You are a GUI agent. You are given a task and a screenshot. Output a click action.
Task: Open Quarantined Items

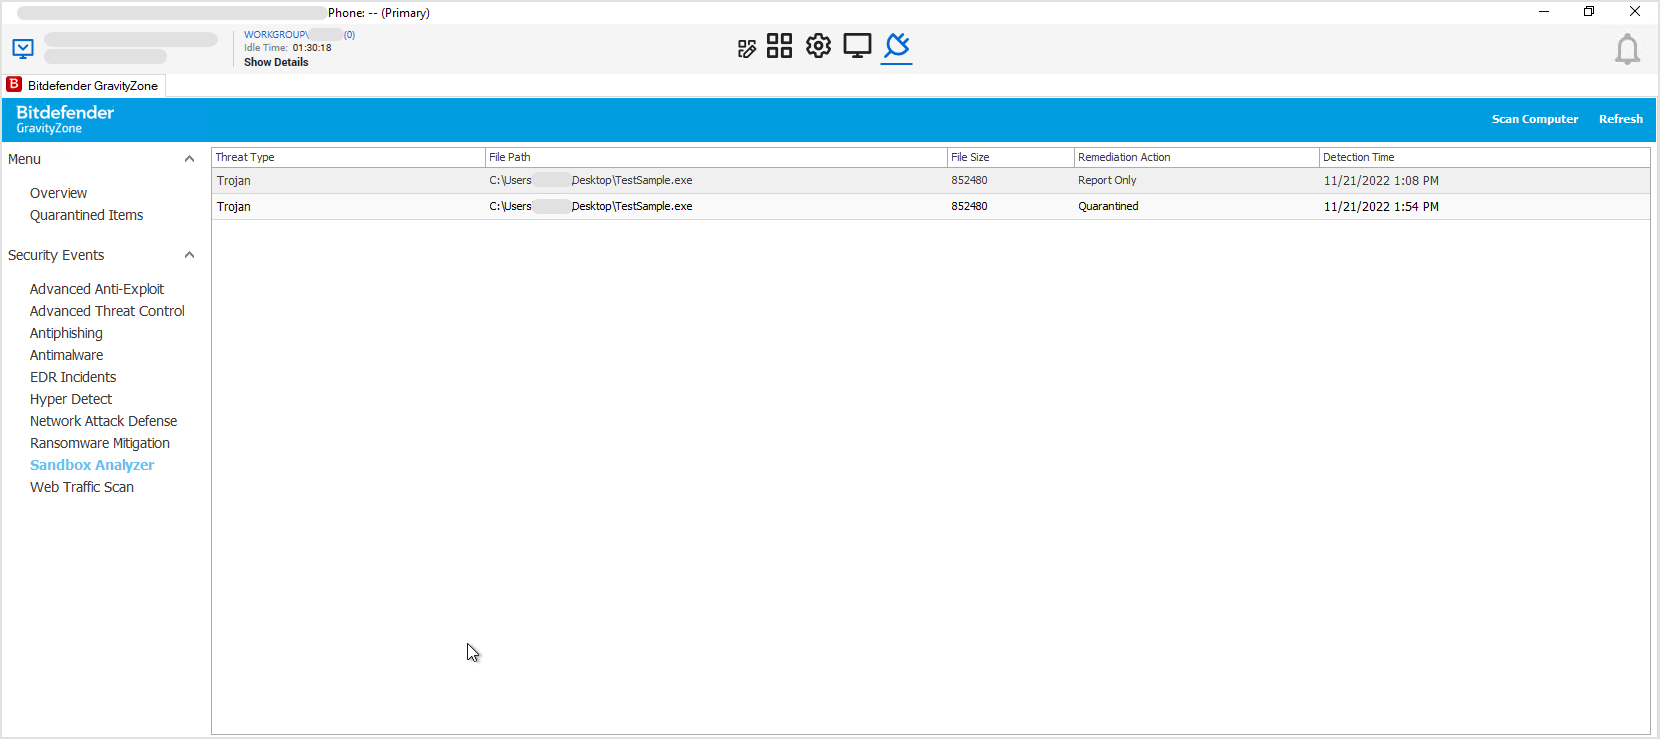tap(86, 215)
